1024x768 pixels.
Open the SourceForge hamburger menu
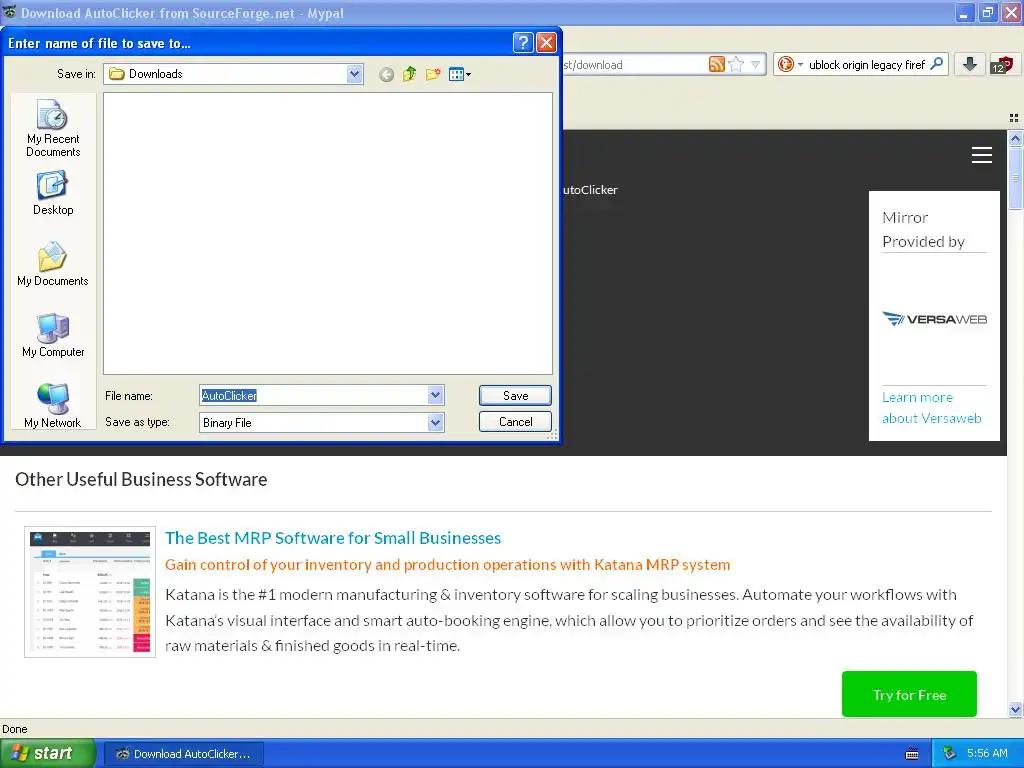coord(982,155)
